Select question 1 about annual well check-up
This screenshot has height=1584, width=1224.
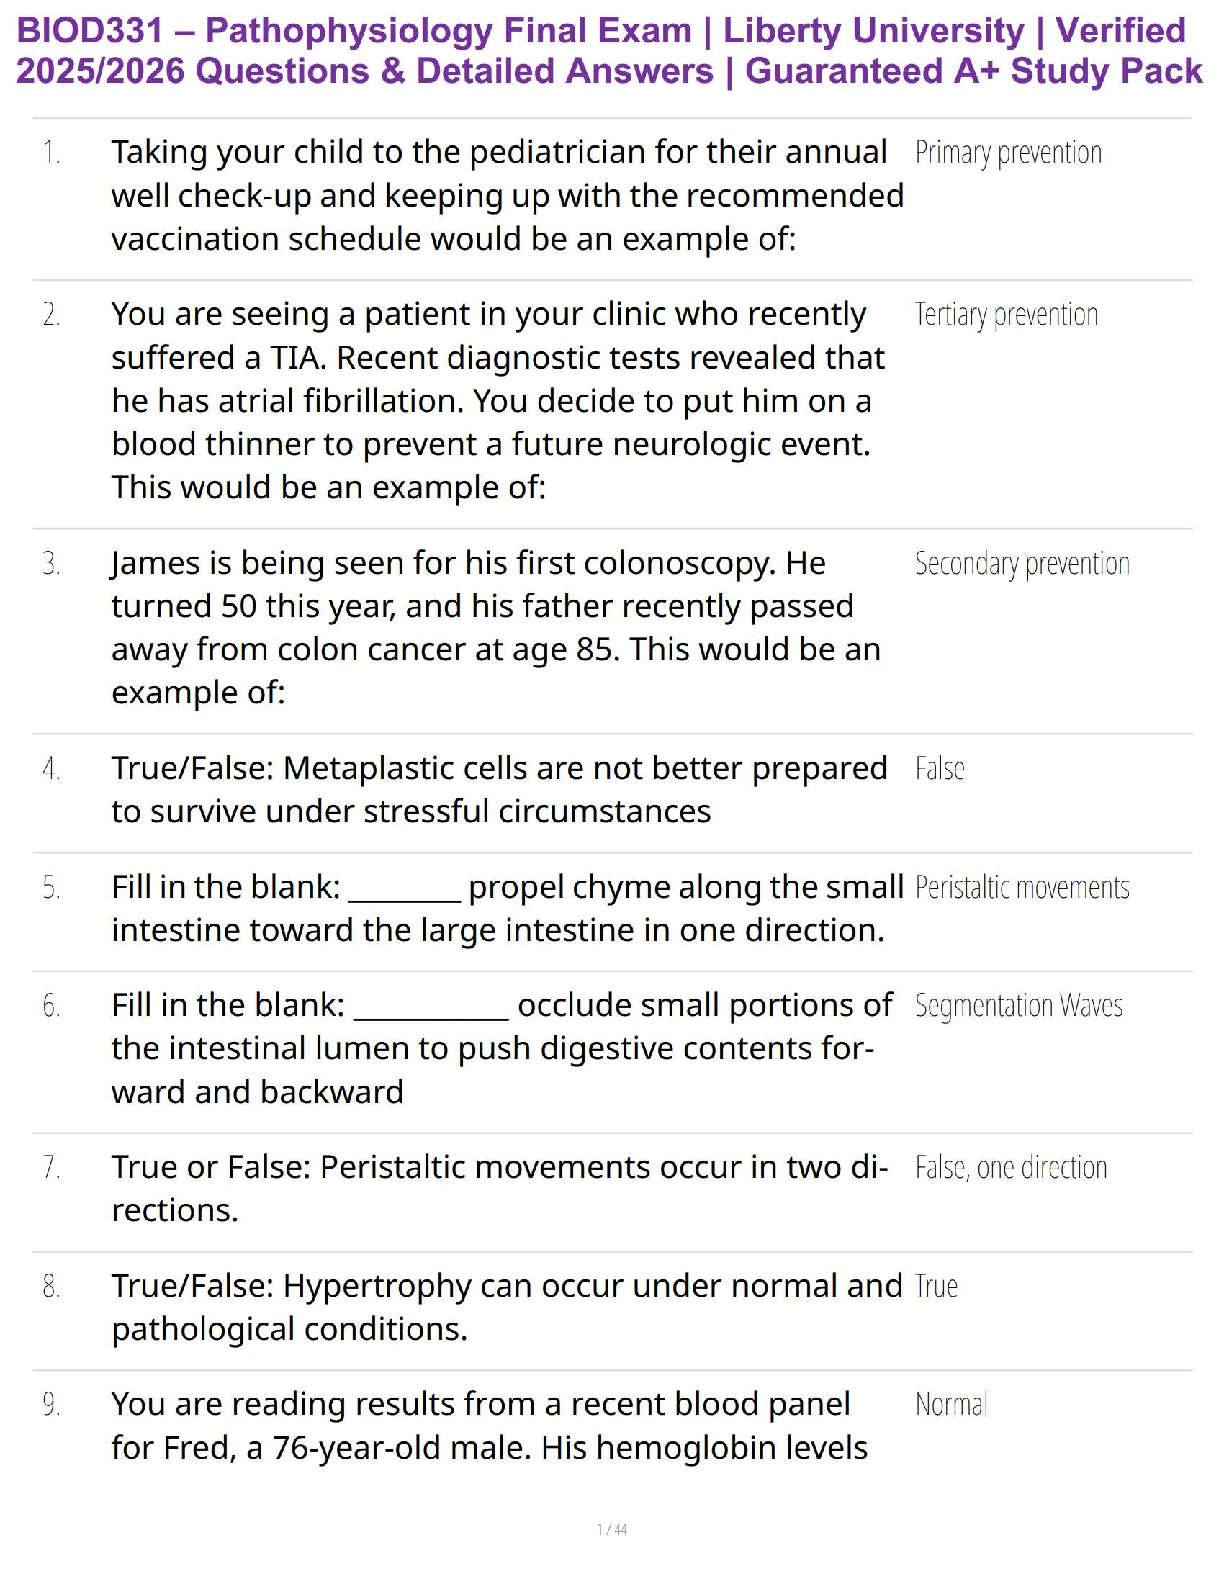508,196
